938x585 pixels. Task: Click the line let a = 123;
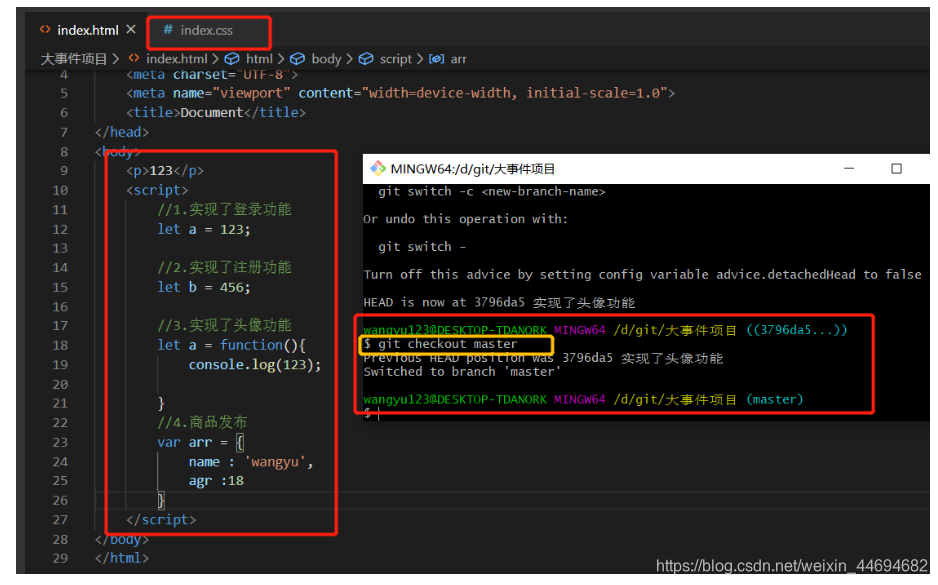[204, 229]
